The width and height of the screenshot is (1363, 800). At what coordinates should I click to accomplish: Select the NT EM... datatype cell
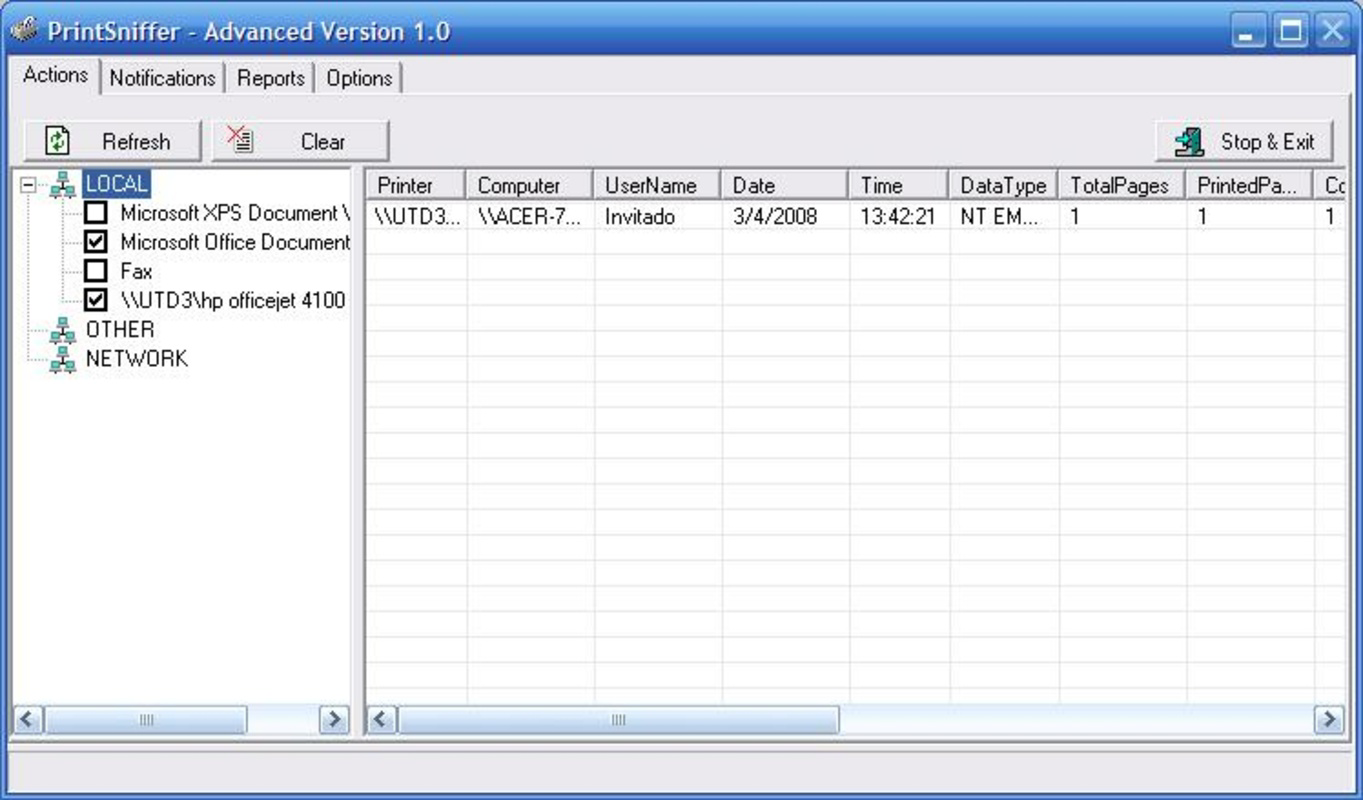pos(1004,216)
